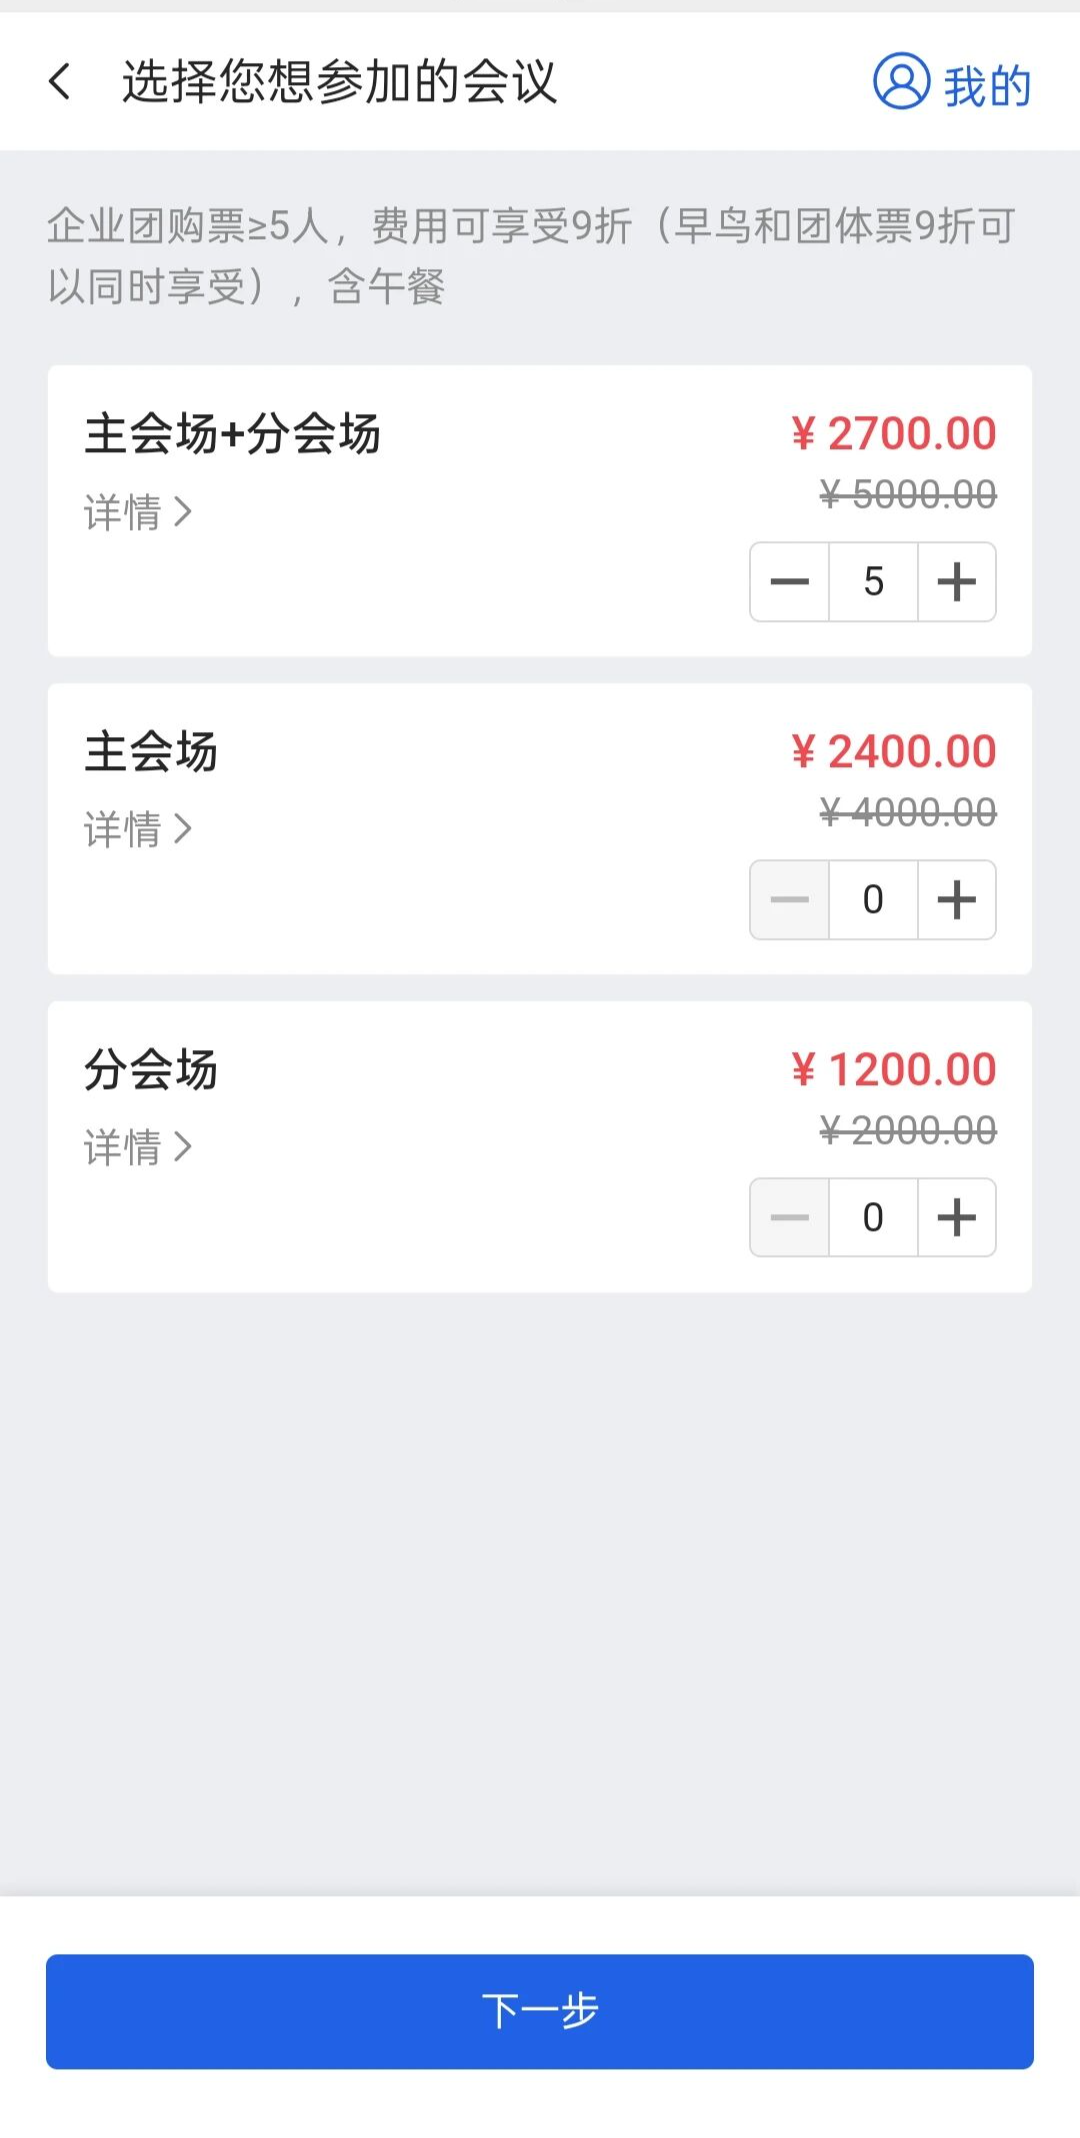This screenshot has height=2138, width=1080.
Task: Add one 主会场 ticket
Action: click(956, 900)
